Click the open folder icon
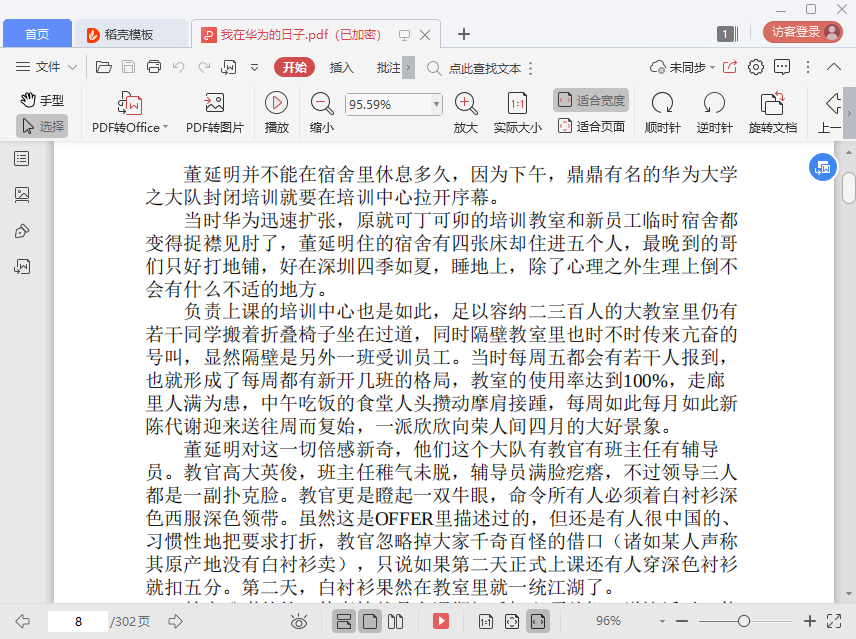The image size is (856, 639). click(x=104, y=67)
